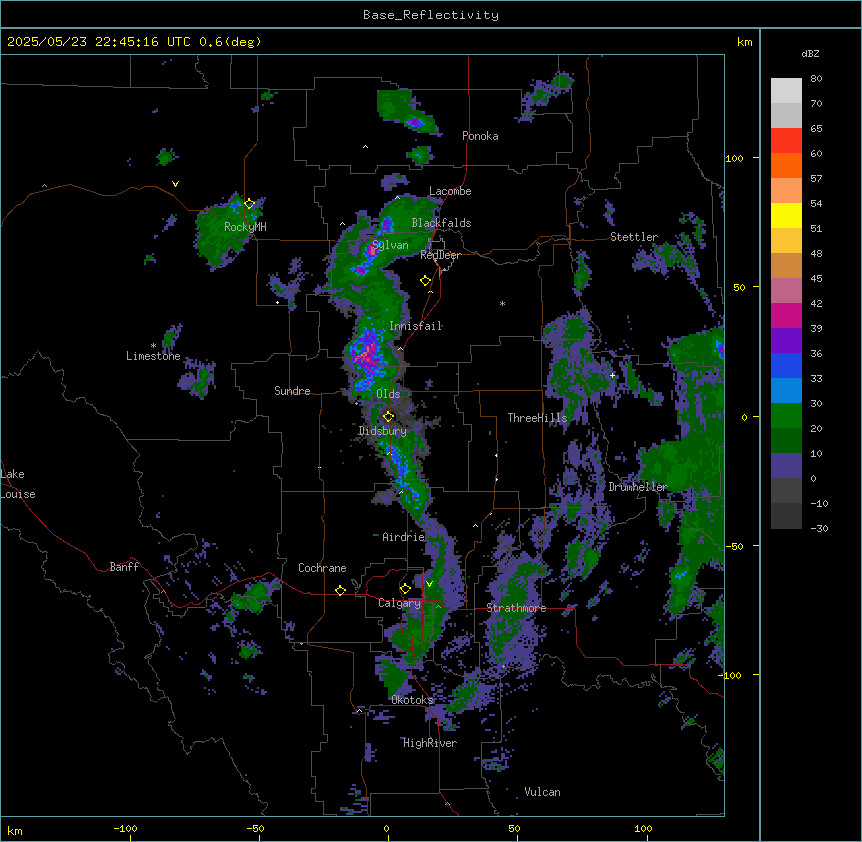
Task: Click the Innisfail city label
Action: [416, 326]
